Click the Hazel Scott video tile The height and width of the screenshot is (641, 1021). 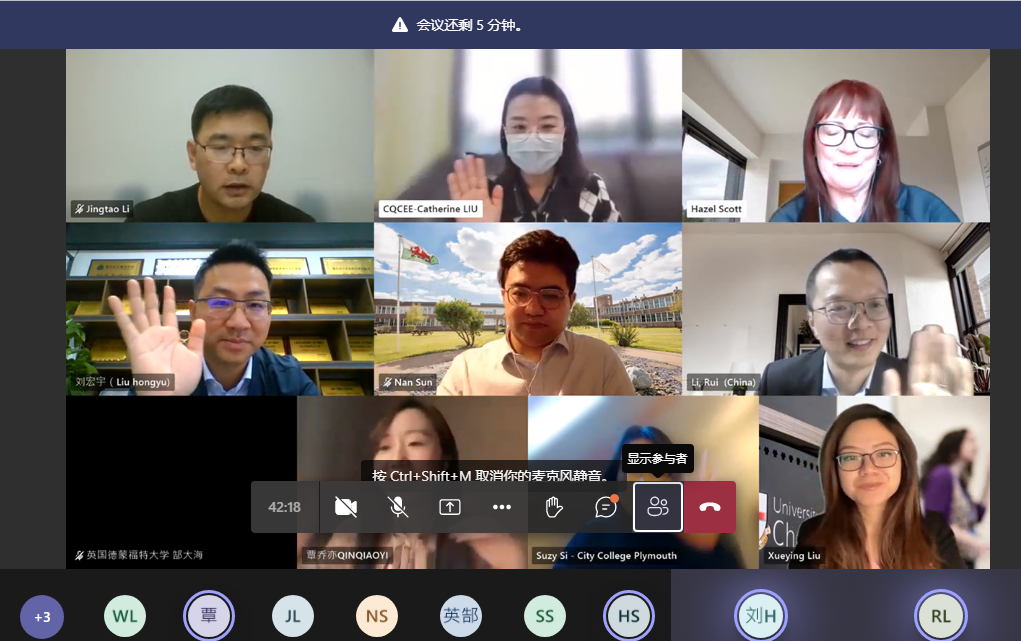coord(836,135)
